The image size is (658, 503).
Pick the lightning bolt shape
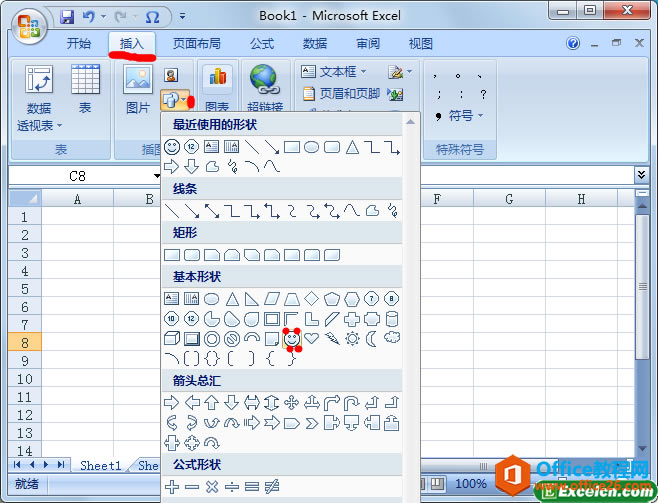pyautogui.click(x=332, y=338)
